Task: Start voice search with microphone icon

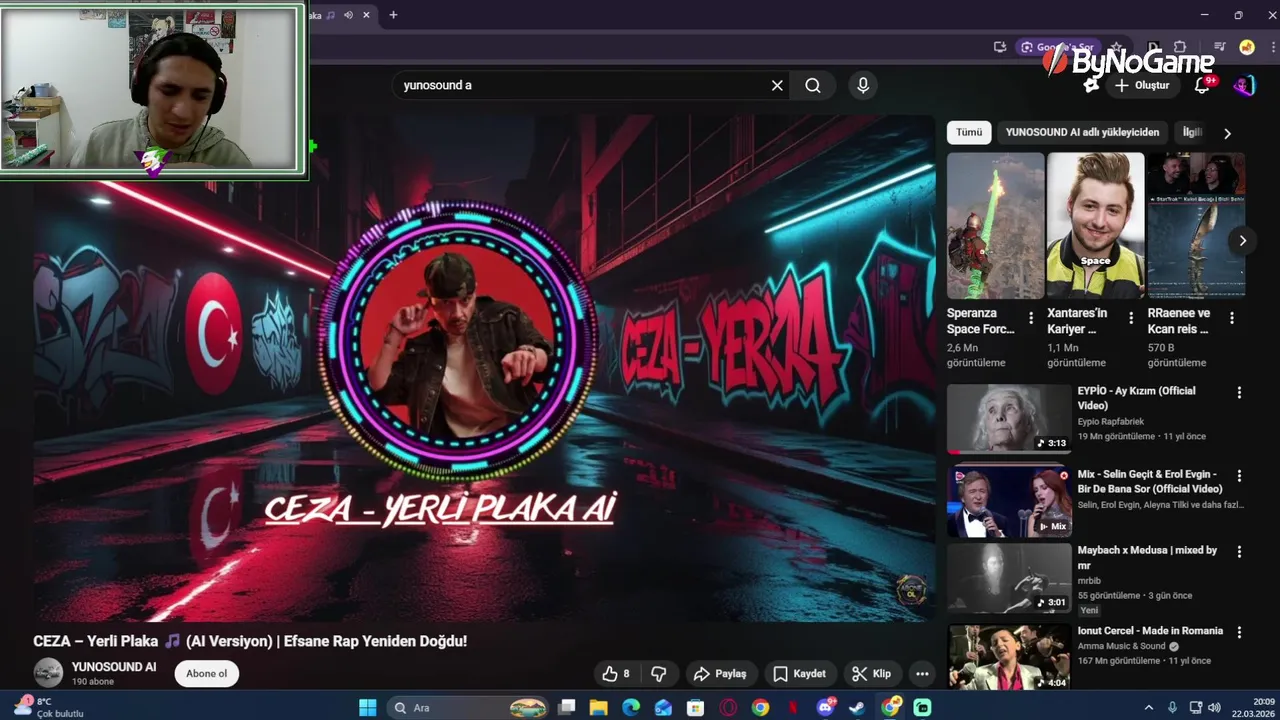Action: (863, 86)
